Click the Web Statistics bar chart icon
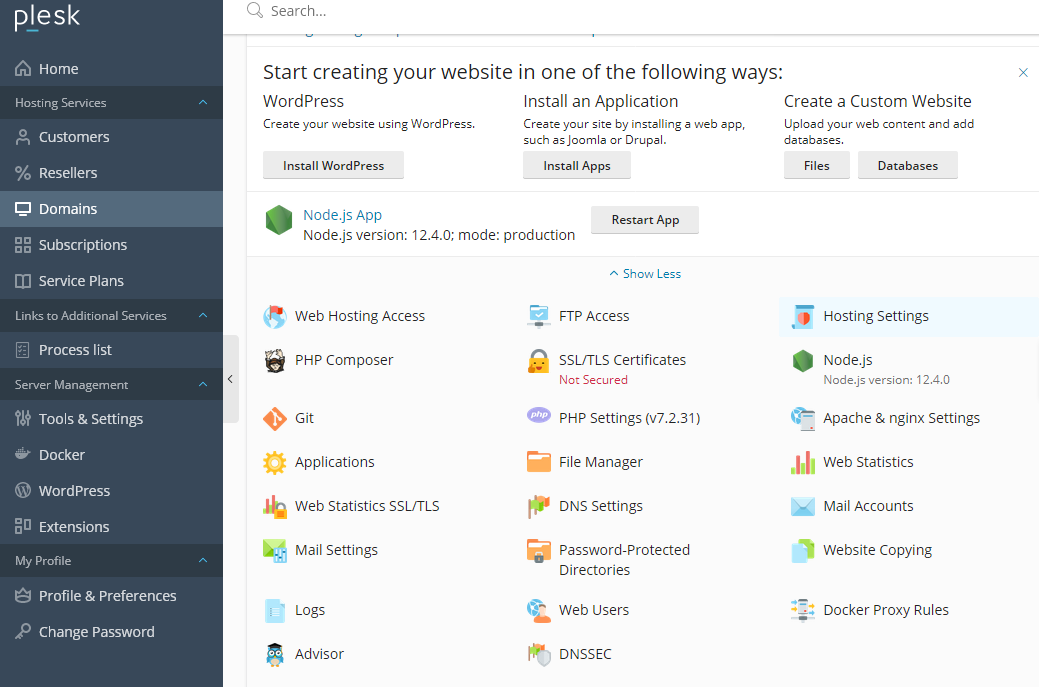 point(802,462)
